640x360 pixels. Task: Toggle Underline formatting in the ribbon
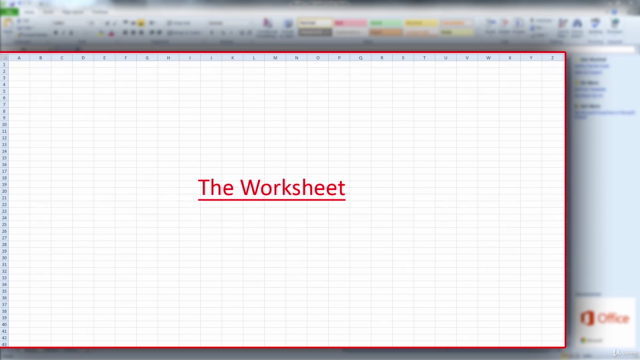tap(71, 33)
